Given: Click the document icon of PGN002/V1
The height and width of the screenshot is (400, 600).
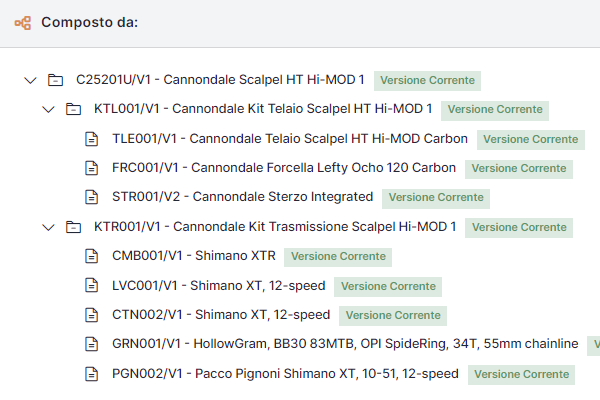Looking at the screenshot, I should pyautogui.click(x=91, y=374).
